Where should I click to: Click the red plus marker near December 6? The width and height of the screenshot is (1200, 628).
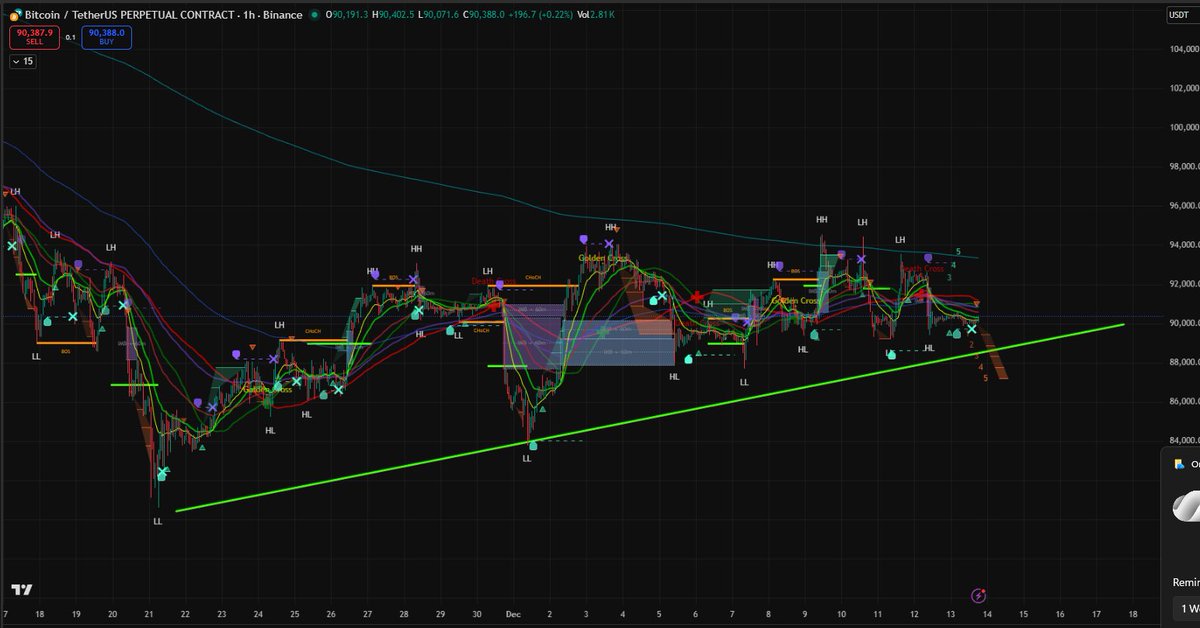coord(697,297)
